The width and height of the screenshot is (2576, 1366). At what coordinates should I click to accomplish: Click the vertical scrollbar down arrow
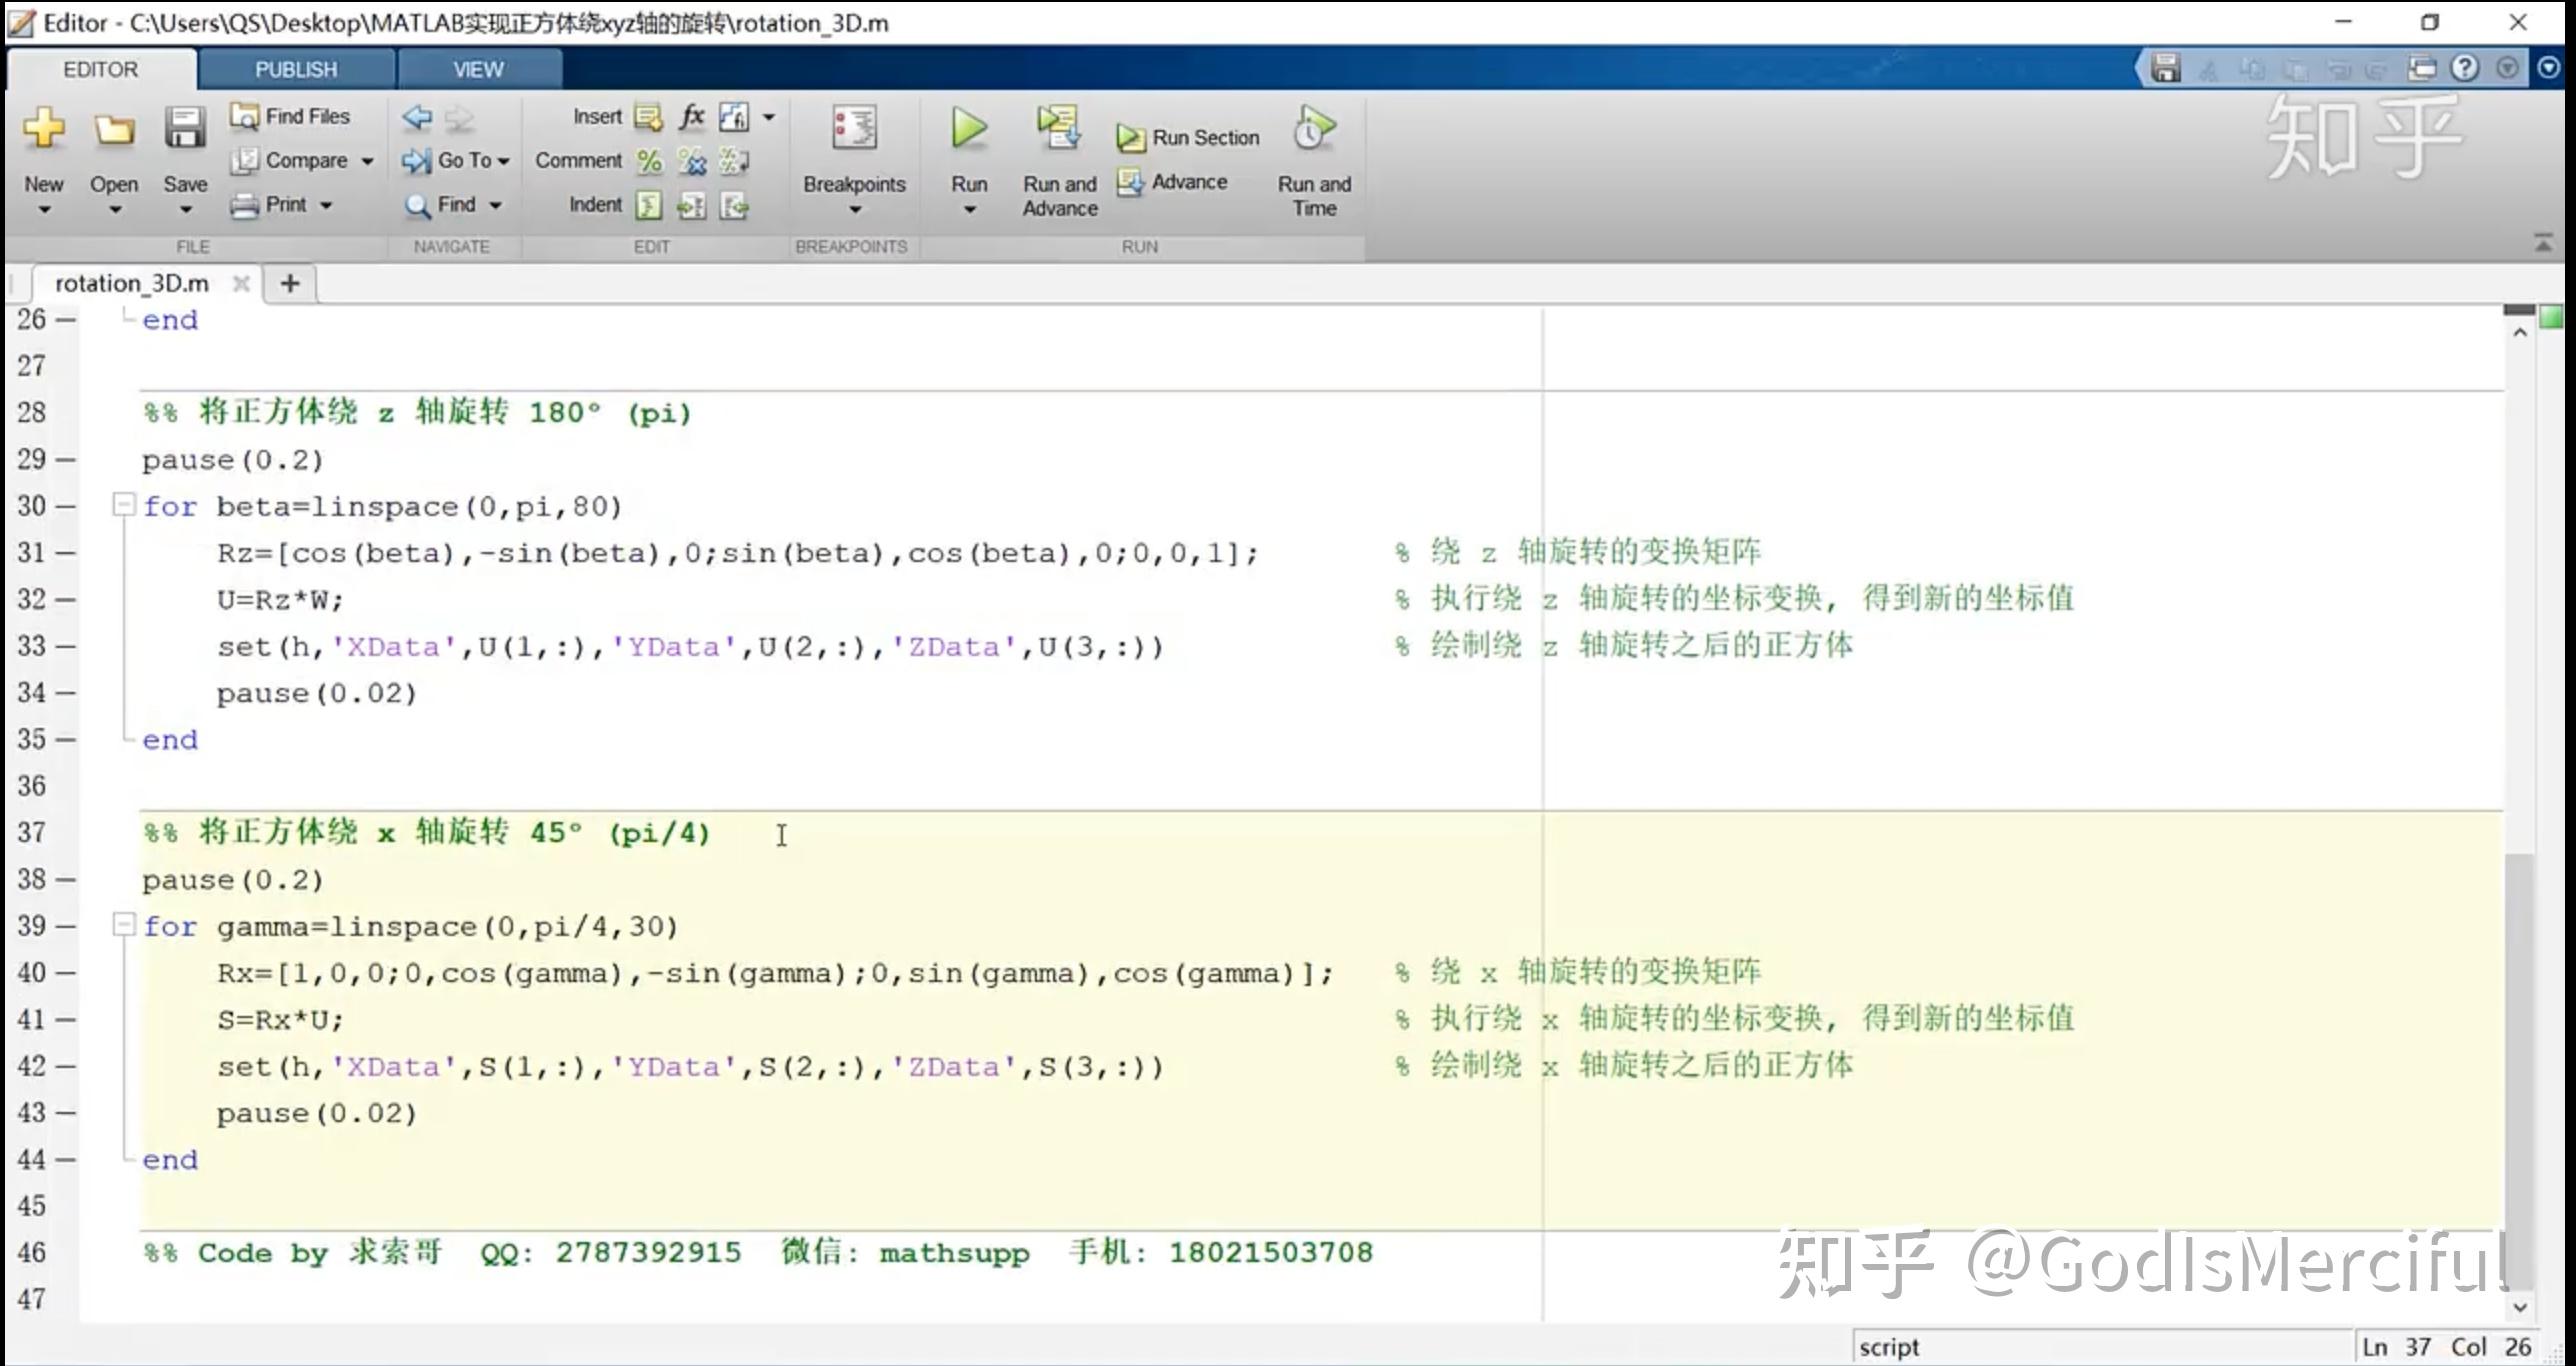2519,1307
